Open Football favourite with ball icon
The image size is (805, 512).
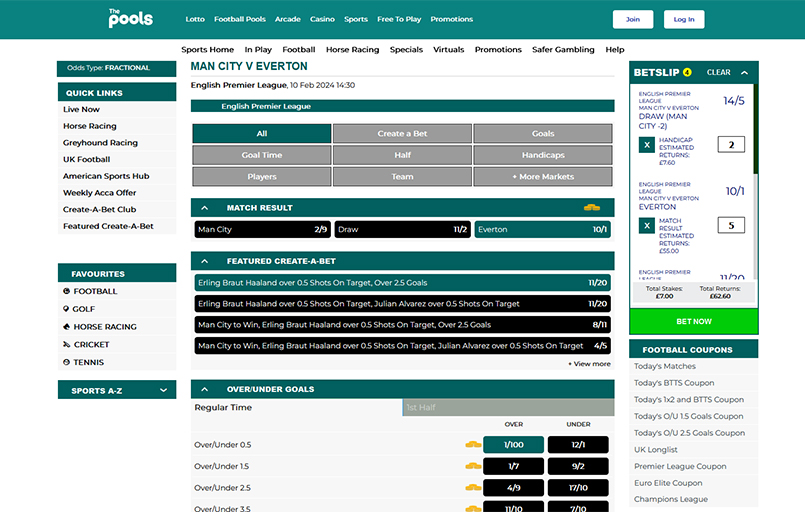[x=90, y=291]
